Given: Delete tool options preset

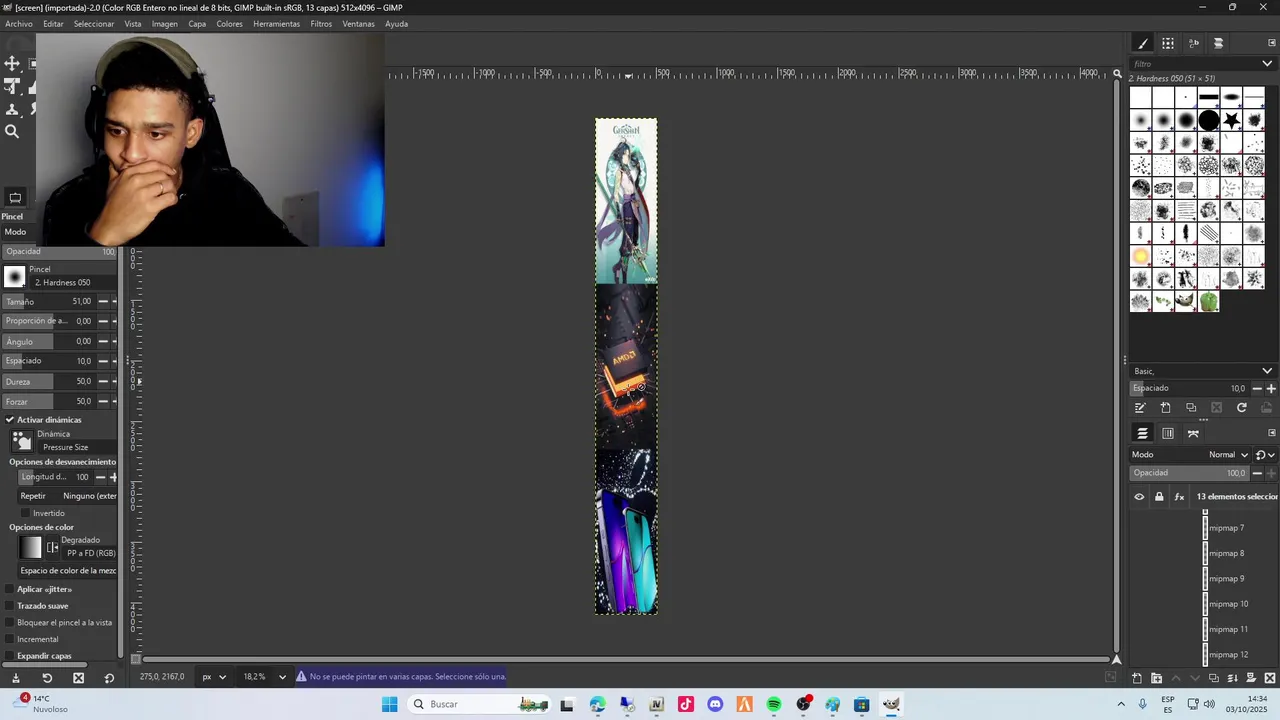Looking at the screenshot, I should click(78, 678).
